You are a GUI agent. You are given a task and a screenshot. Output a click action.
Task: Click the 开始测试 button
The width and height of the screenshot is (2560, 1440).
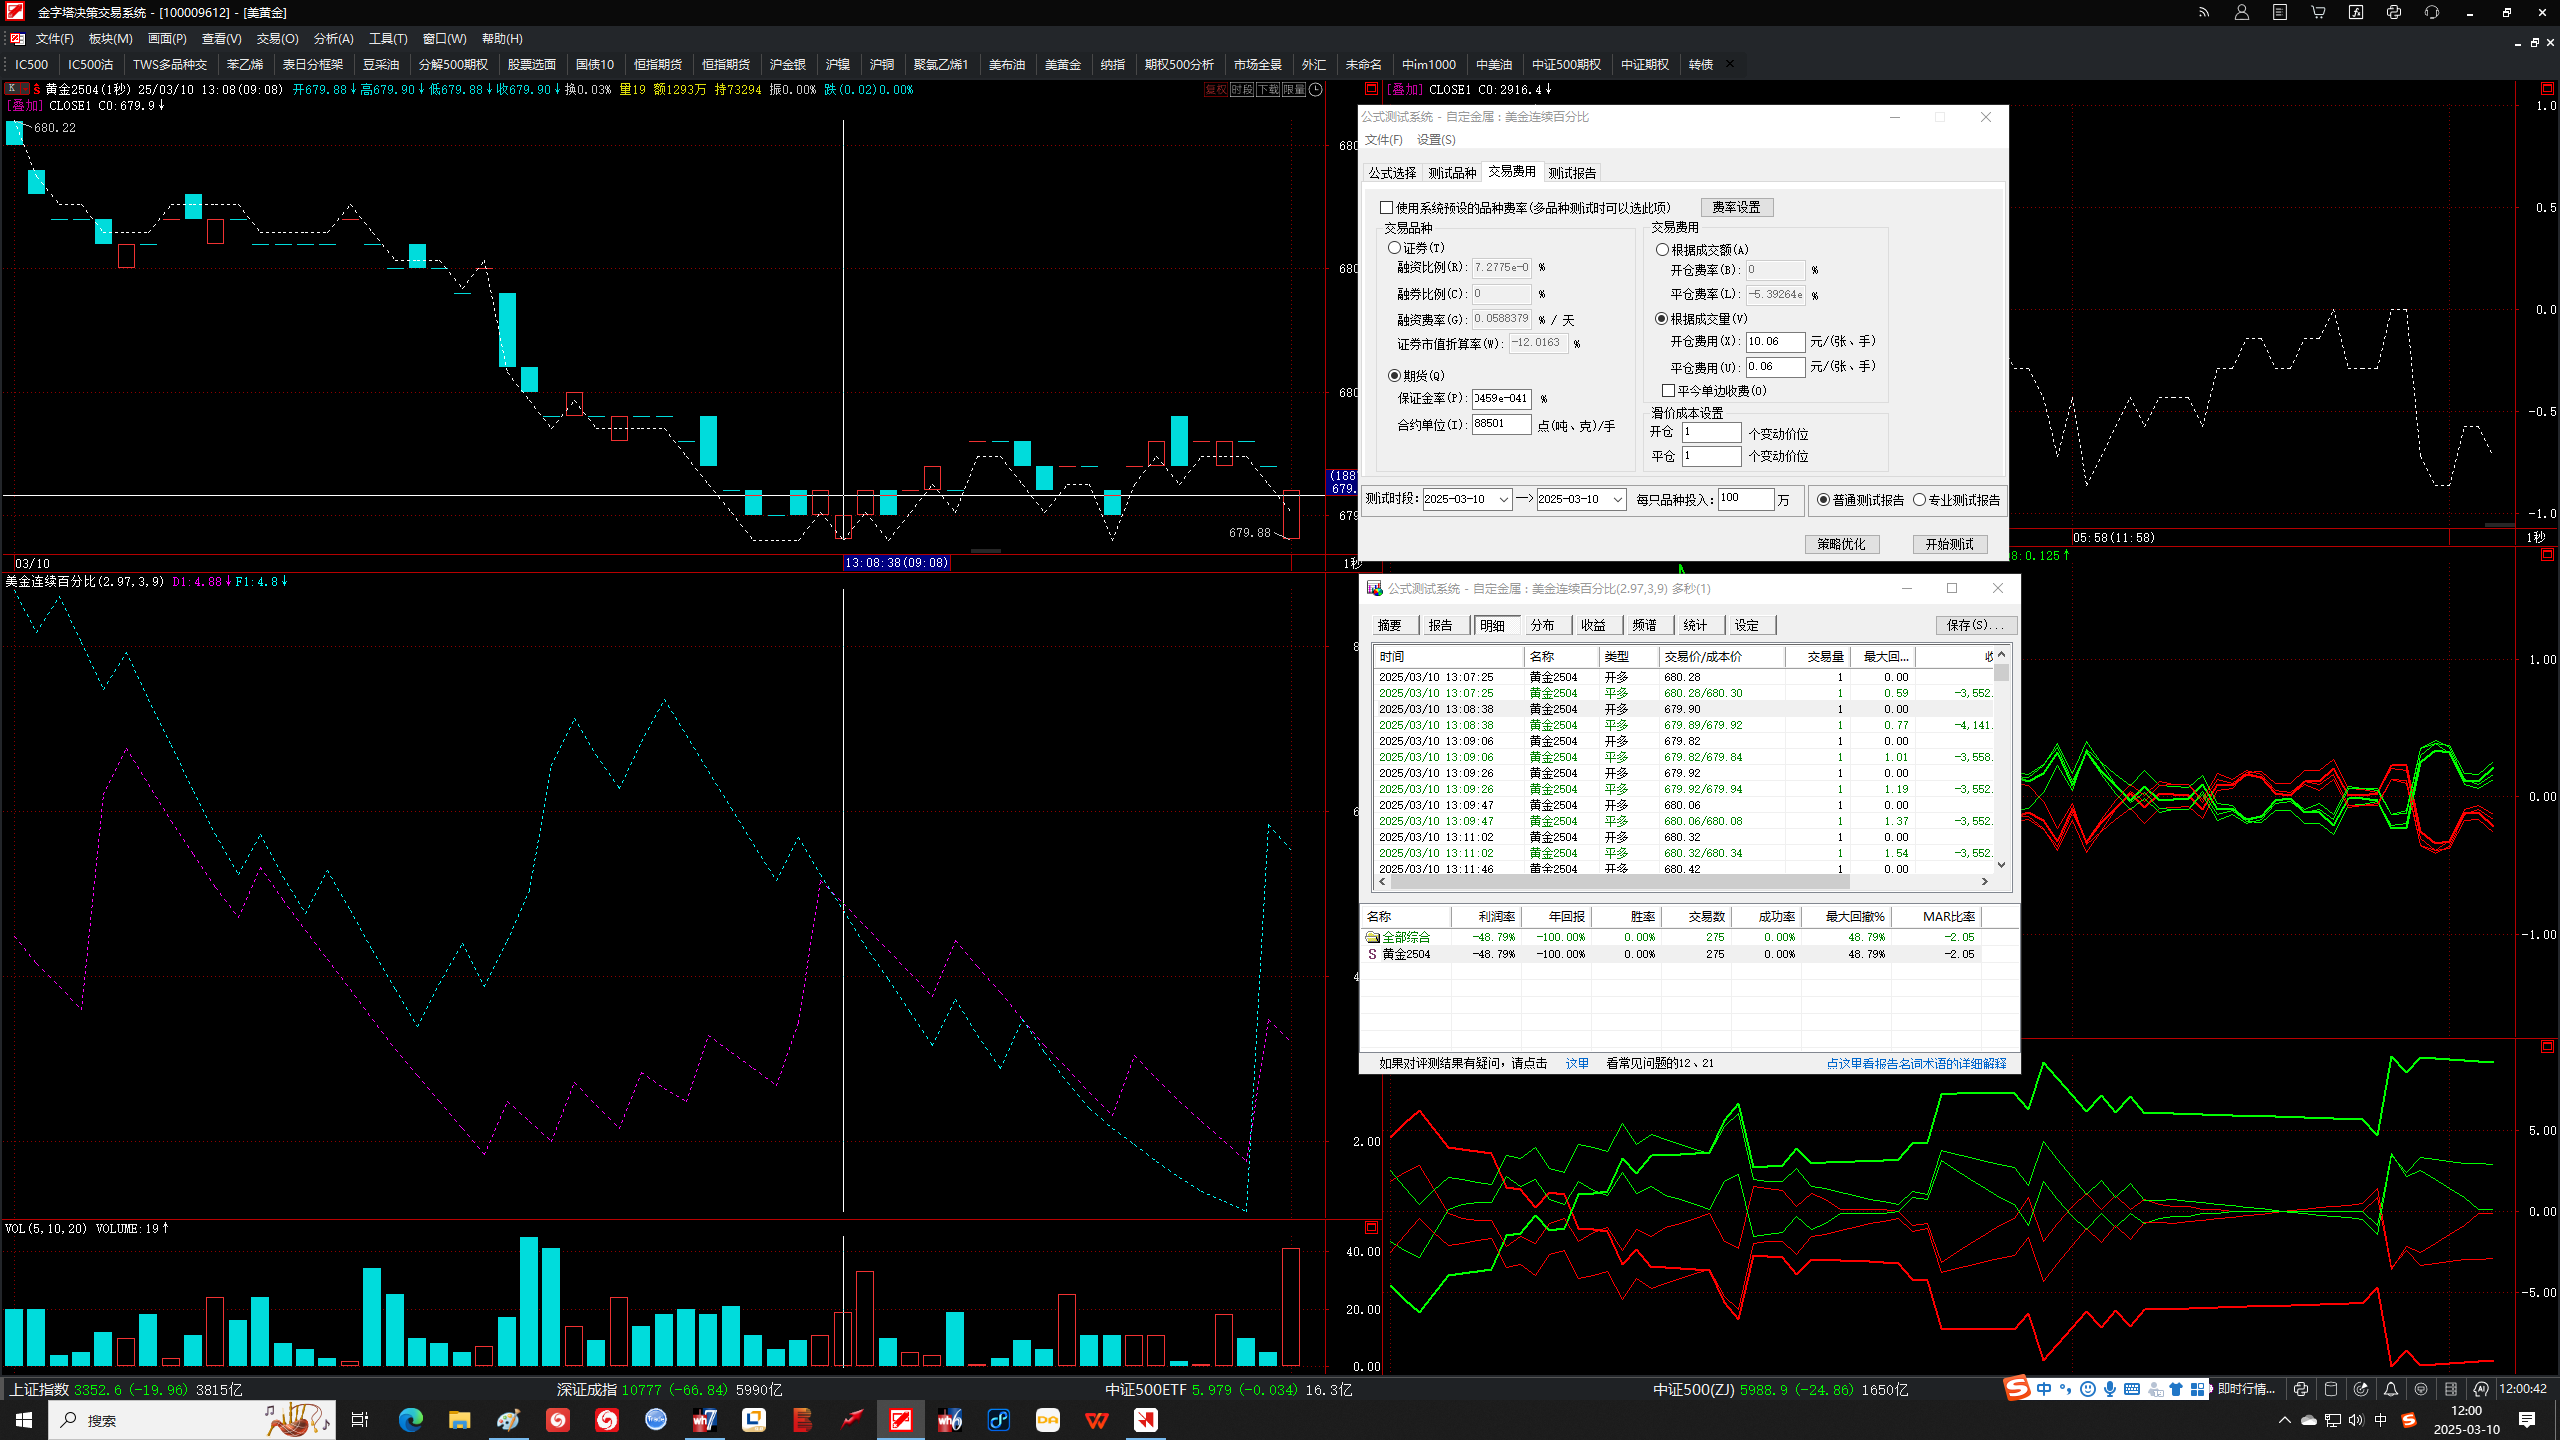(1949, 544)
